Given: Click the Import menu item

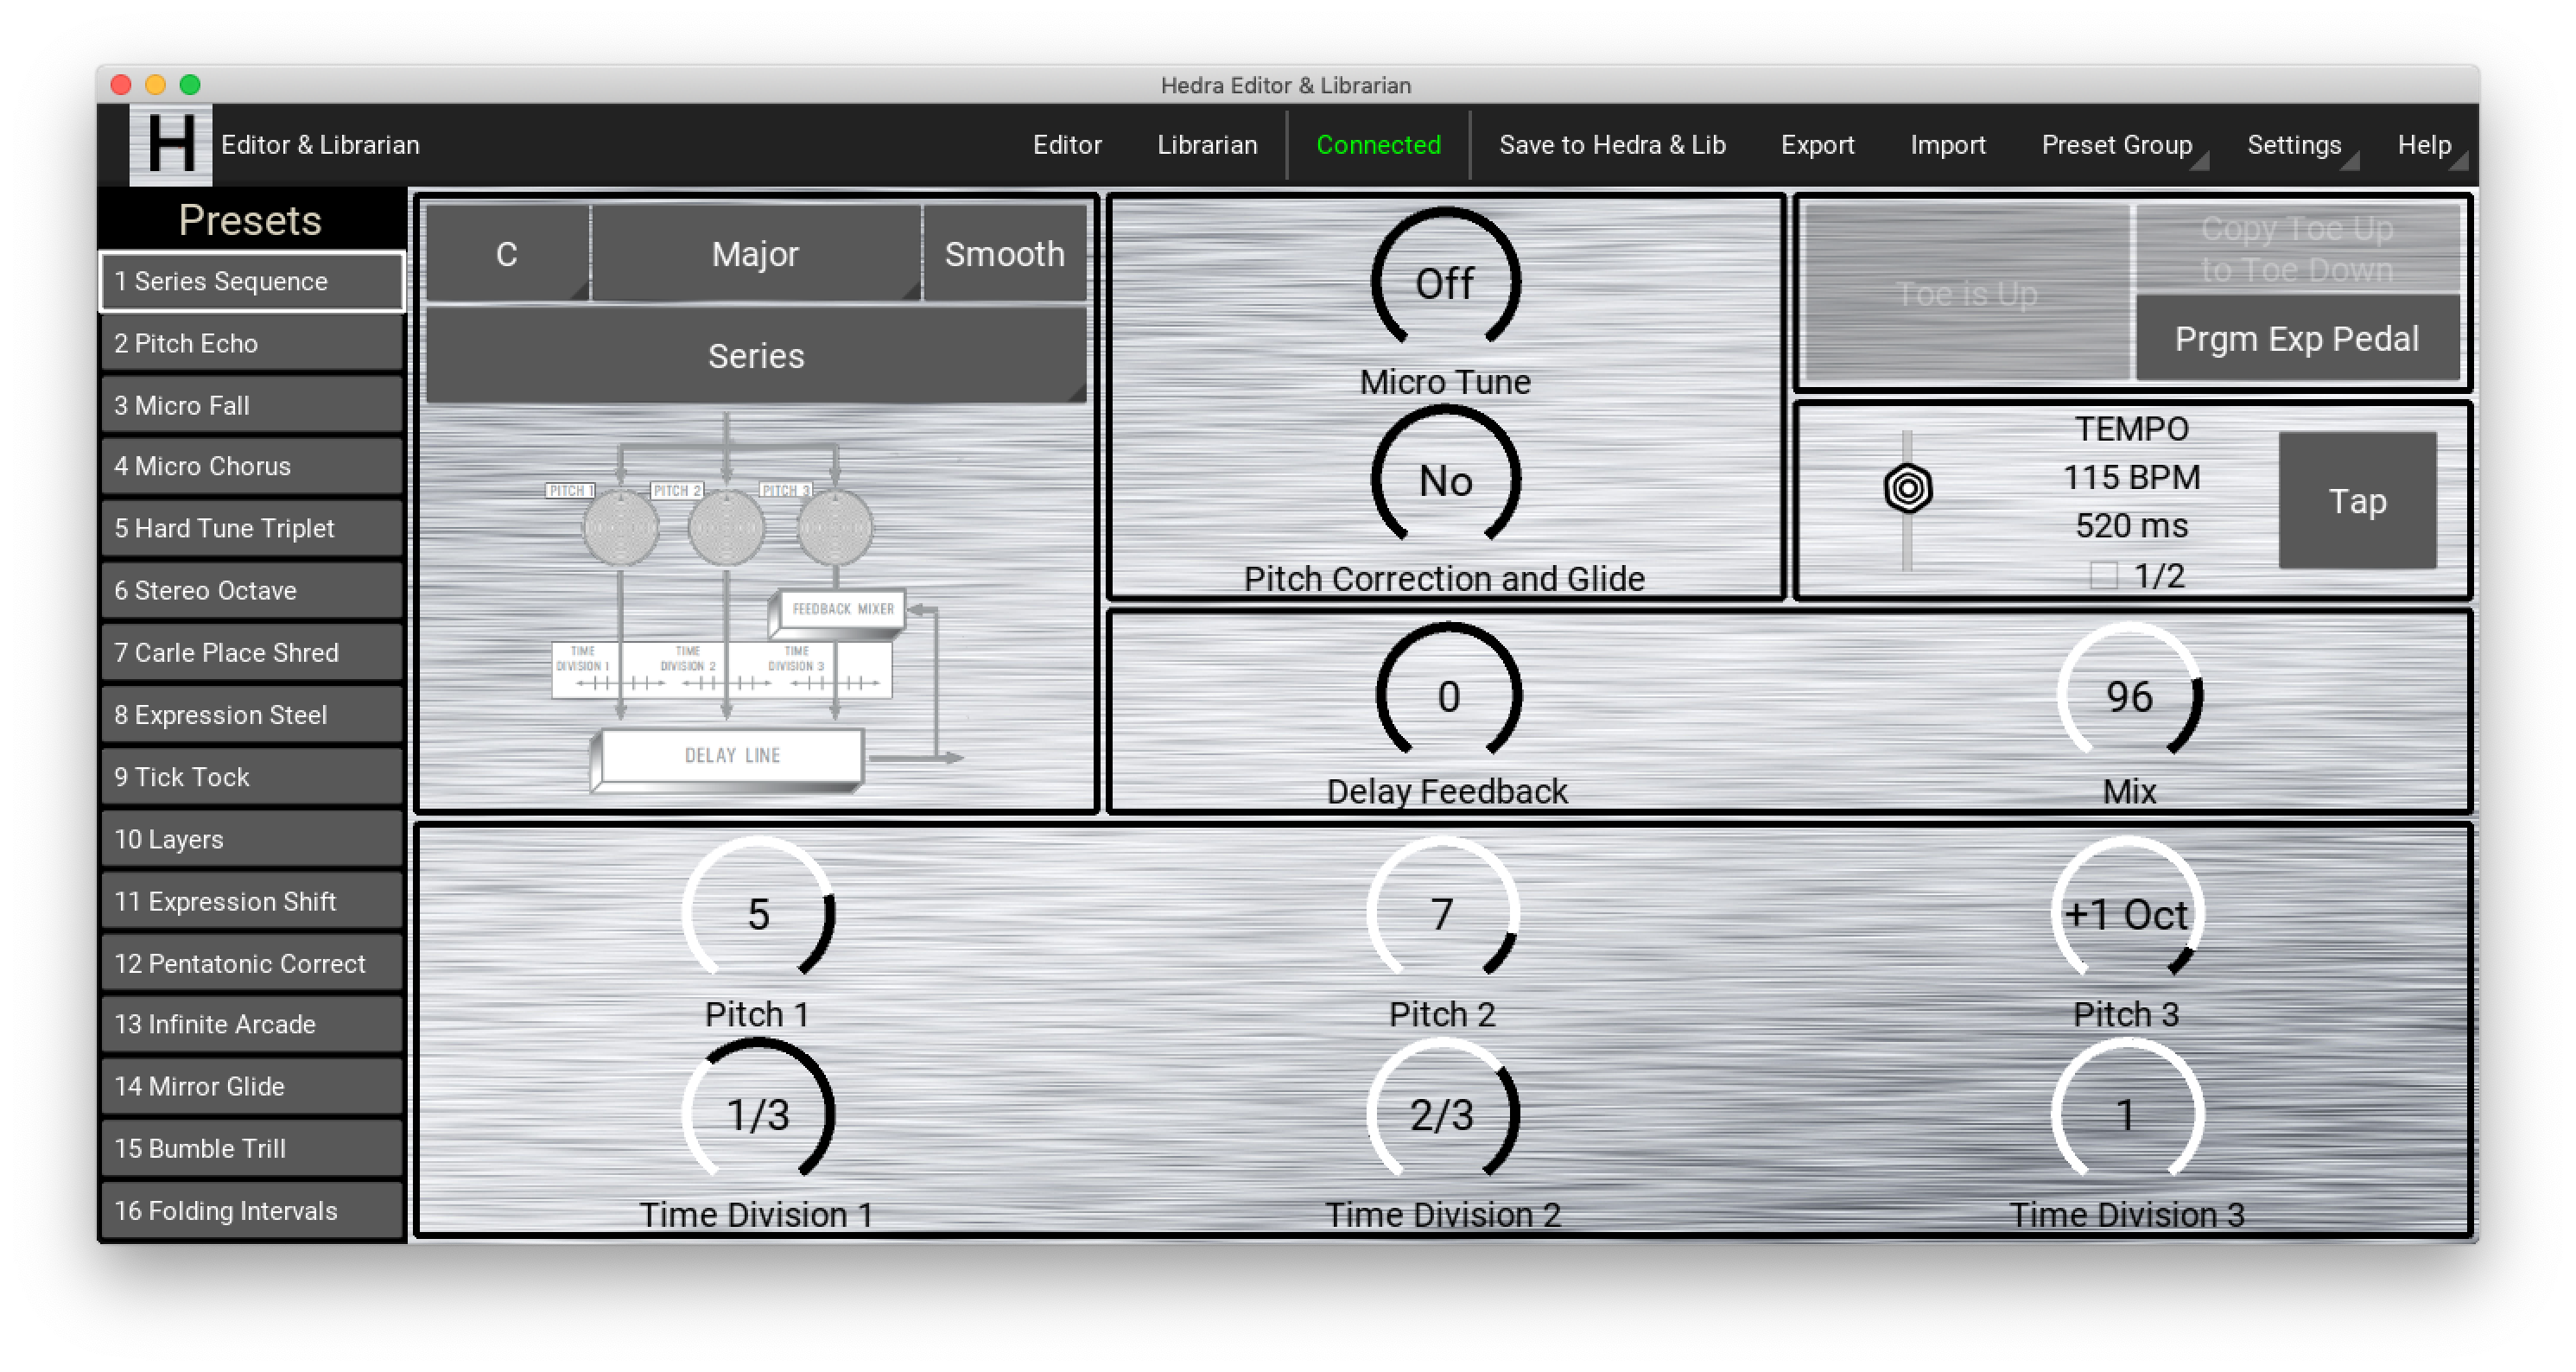Looking at the screenshot, I should tap(1947, 145).
